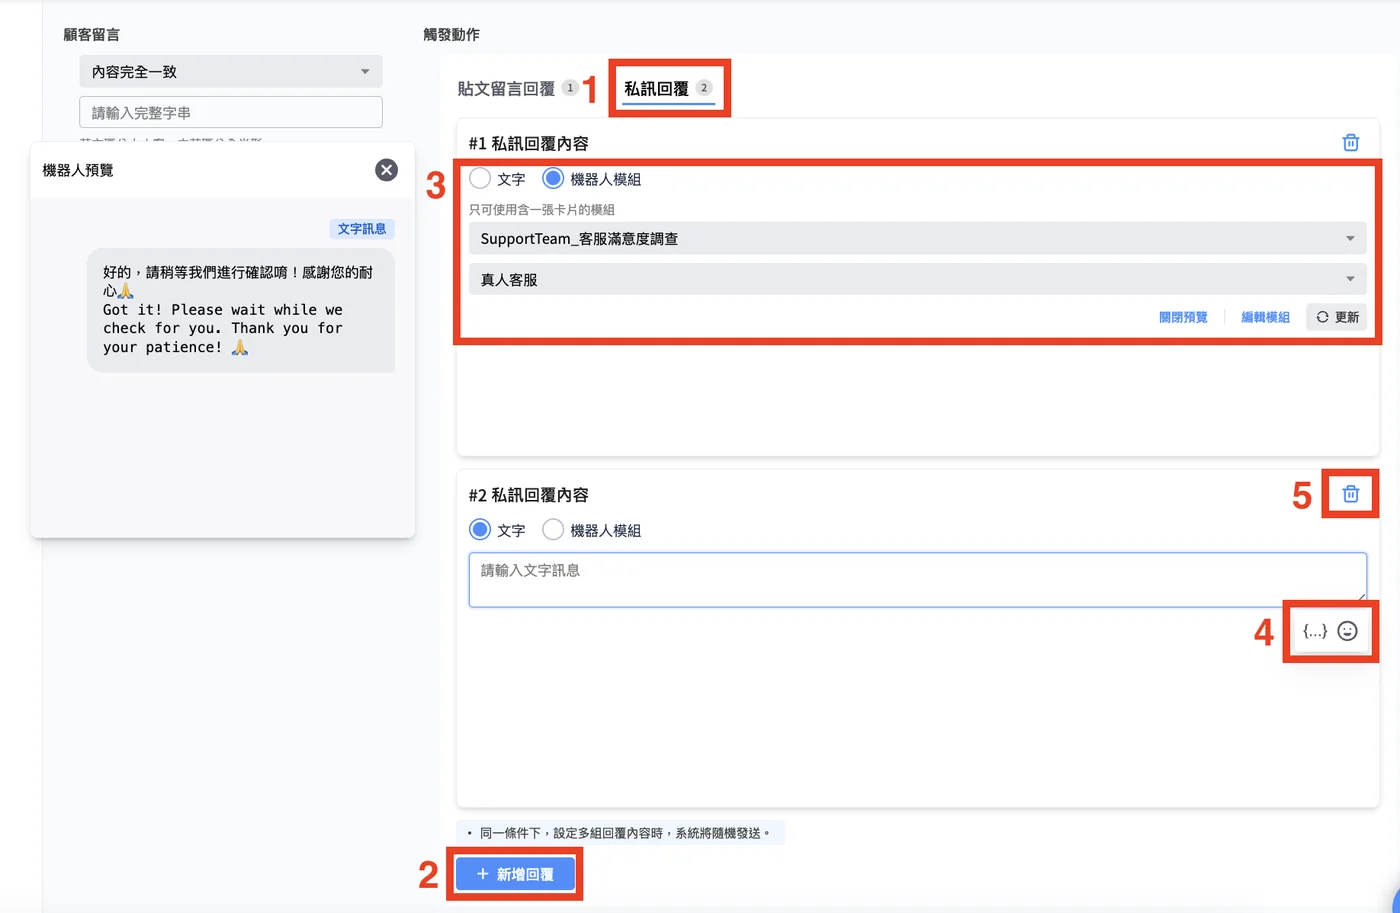Screen dimensions: 1400x913
Task: Switch to the 私訊回覆 tab
Action: point(656,88)
